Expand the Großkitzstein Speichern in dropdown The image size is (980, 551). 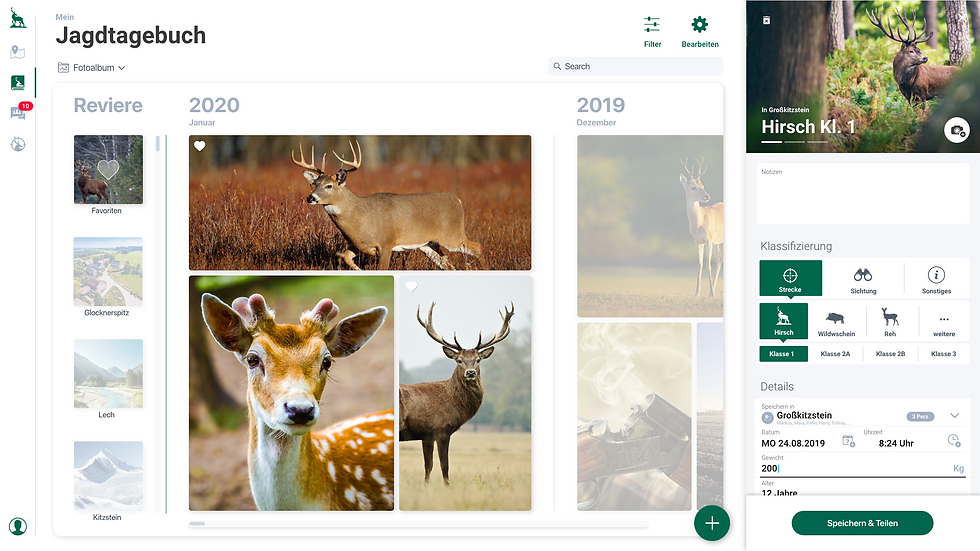coord(954,415)
